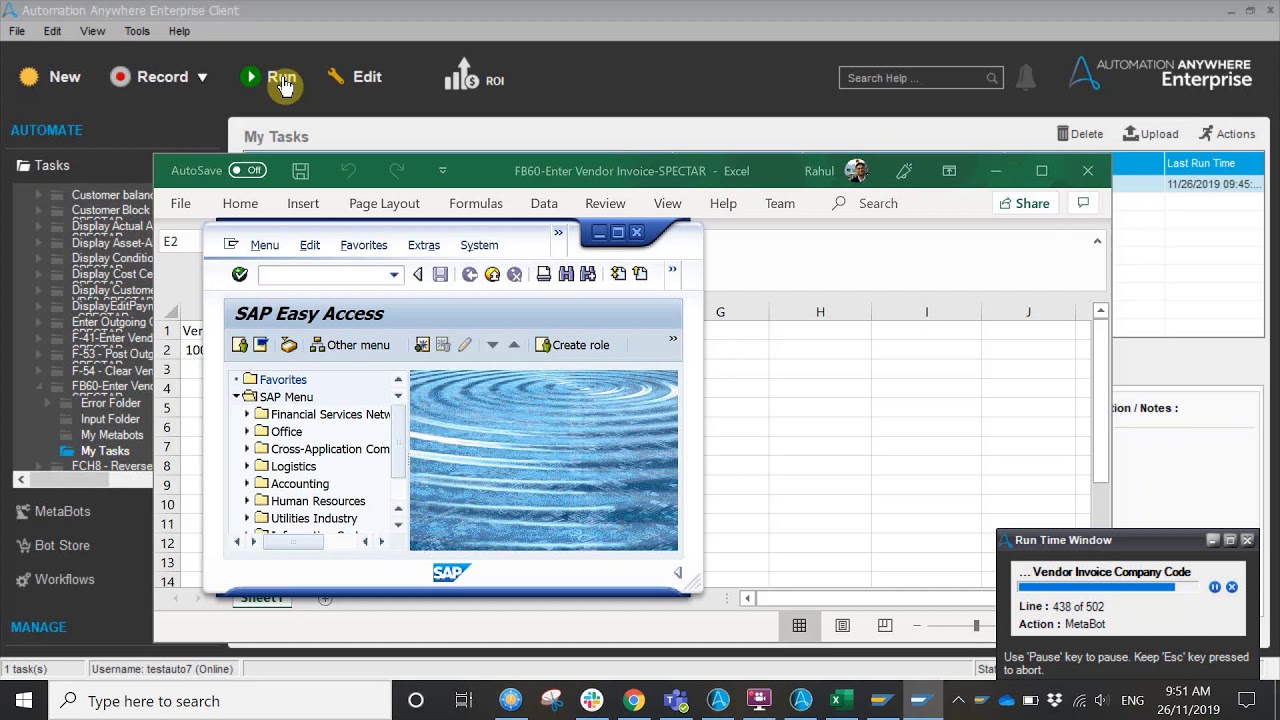
Task: Click the Excel Ribbon Display Options icon
Action: tap(949, 171)
